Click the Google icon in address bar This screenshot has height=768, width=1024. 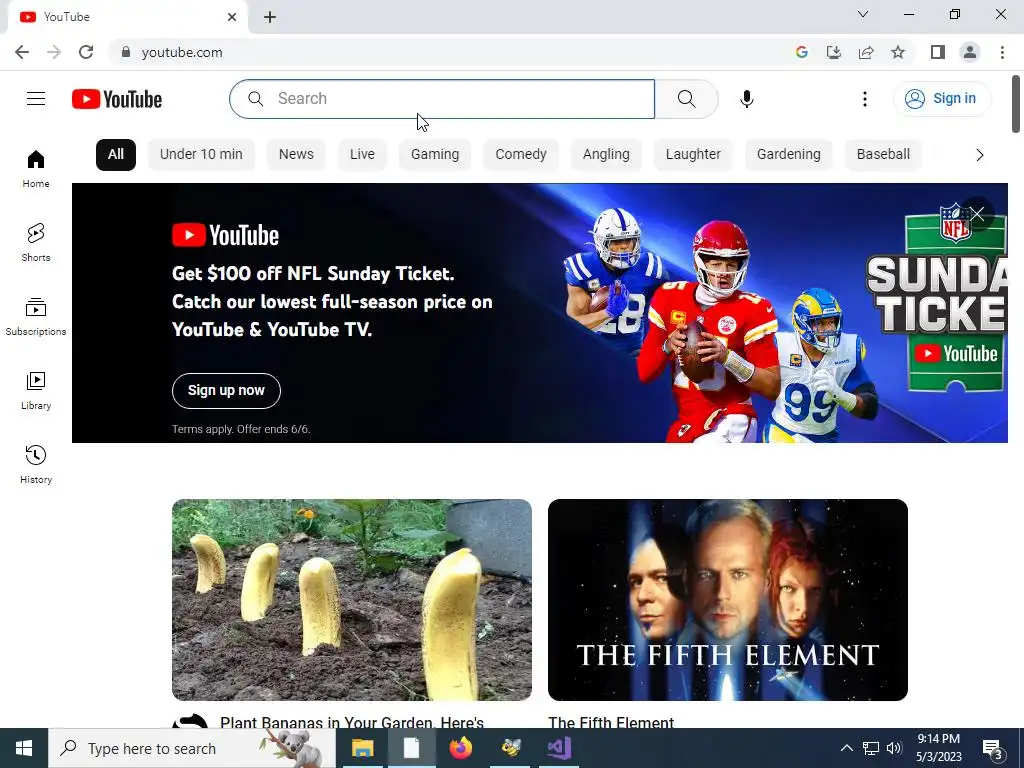click(802, 52)
